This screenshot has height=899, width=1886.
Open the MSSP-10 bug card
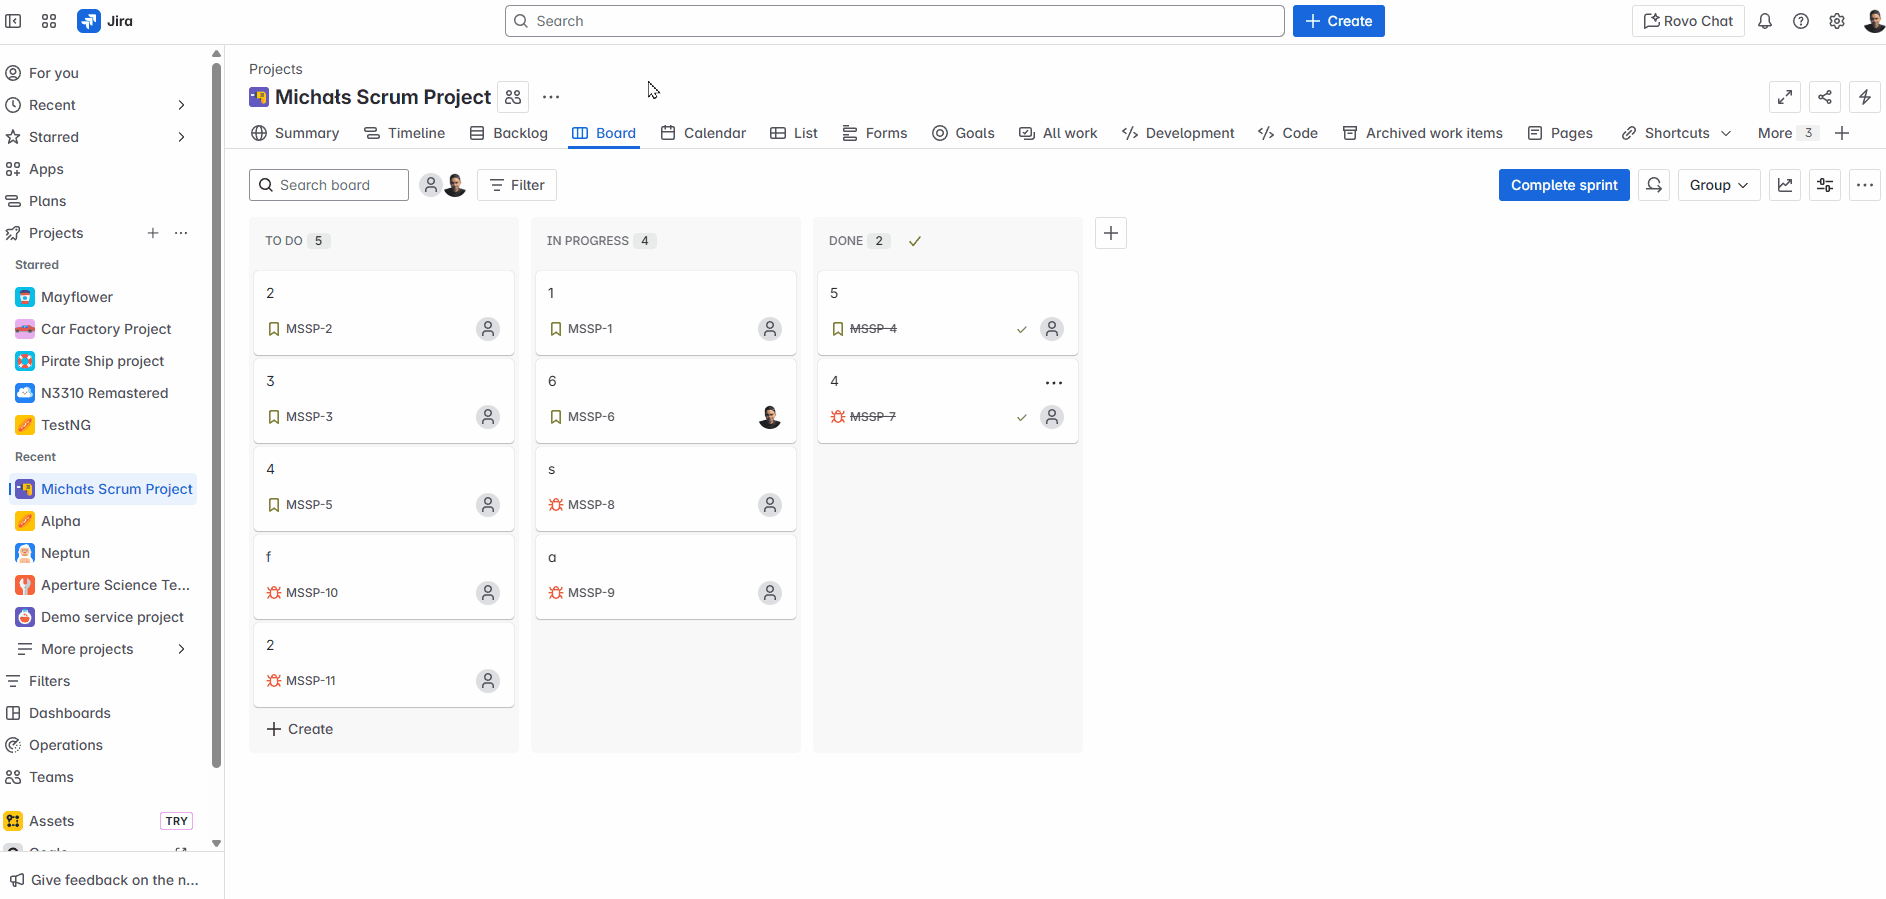click(384, 577)
